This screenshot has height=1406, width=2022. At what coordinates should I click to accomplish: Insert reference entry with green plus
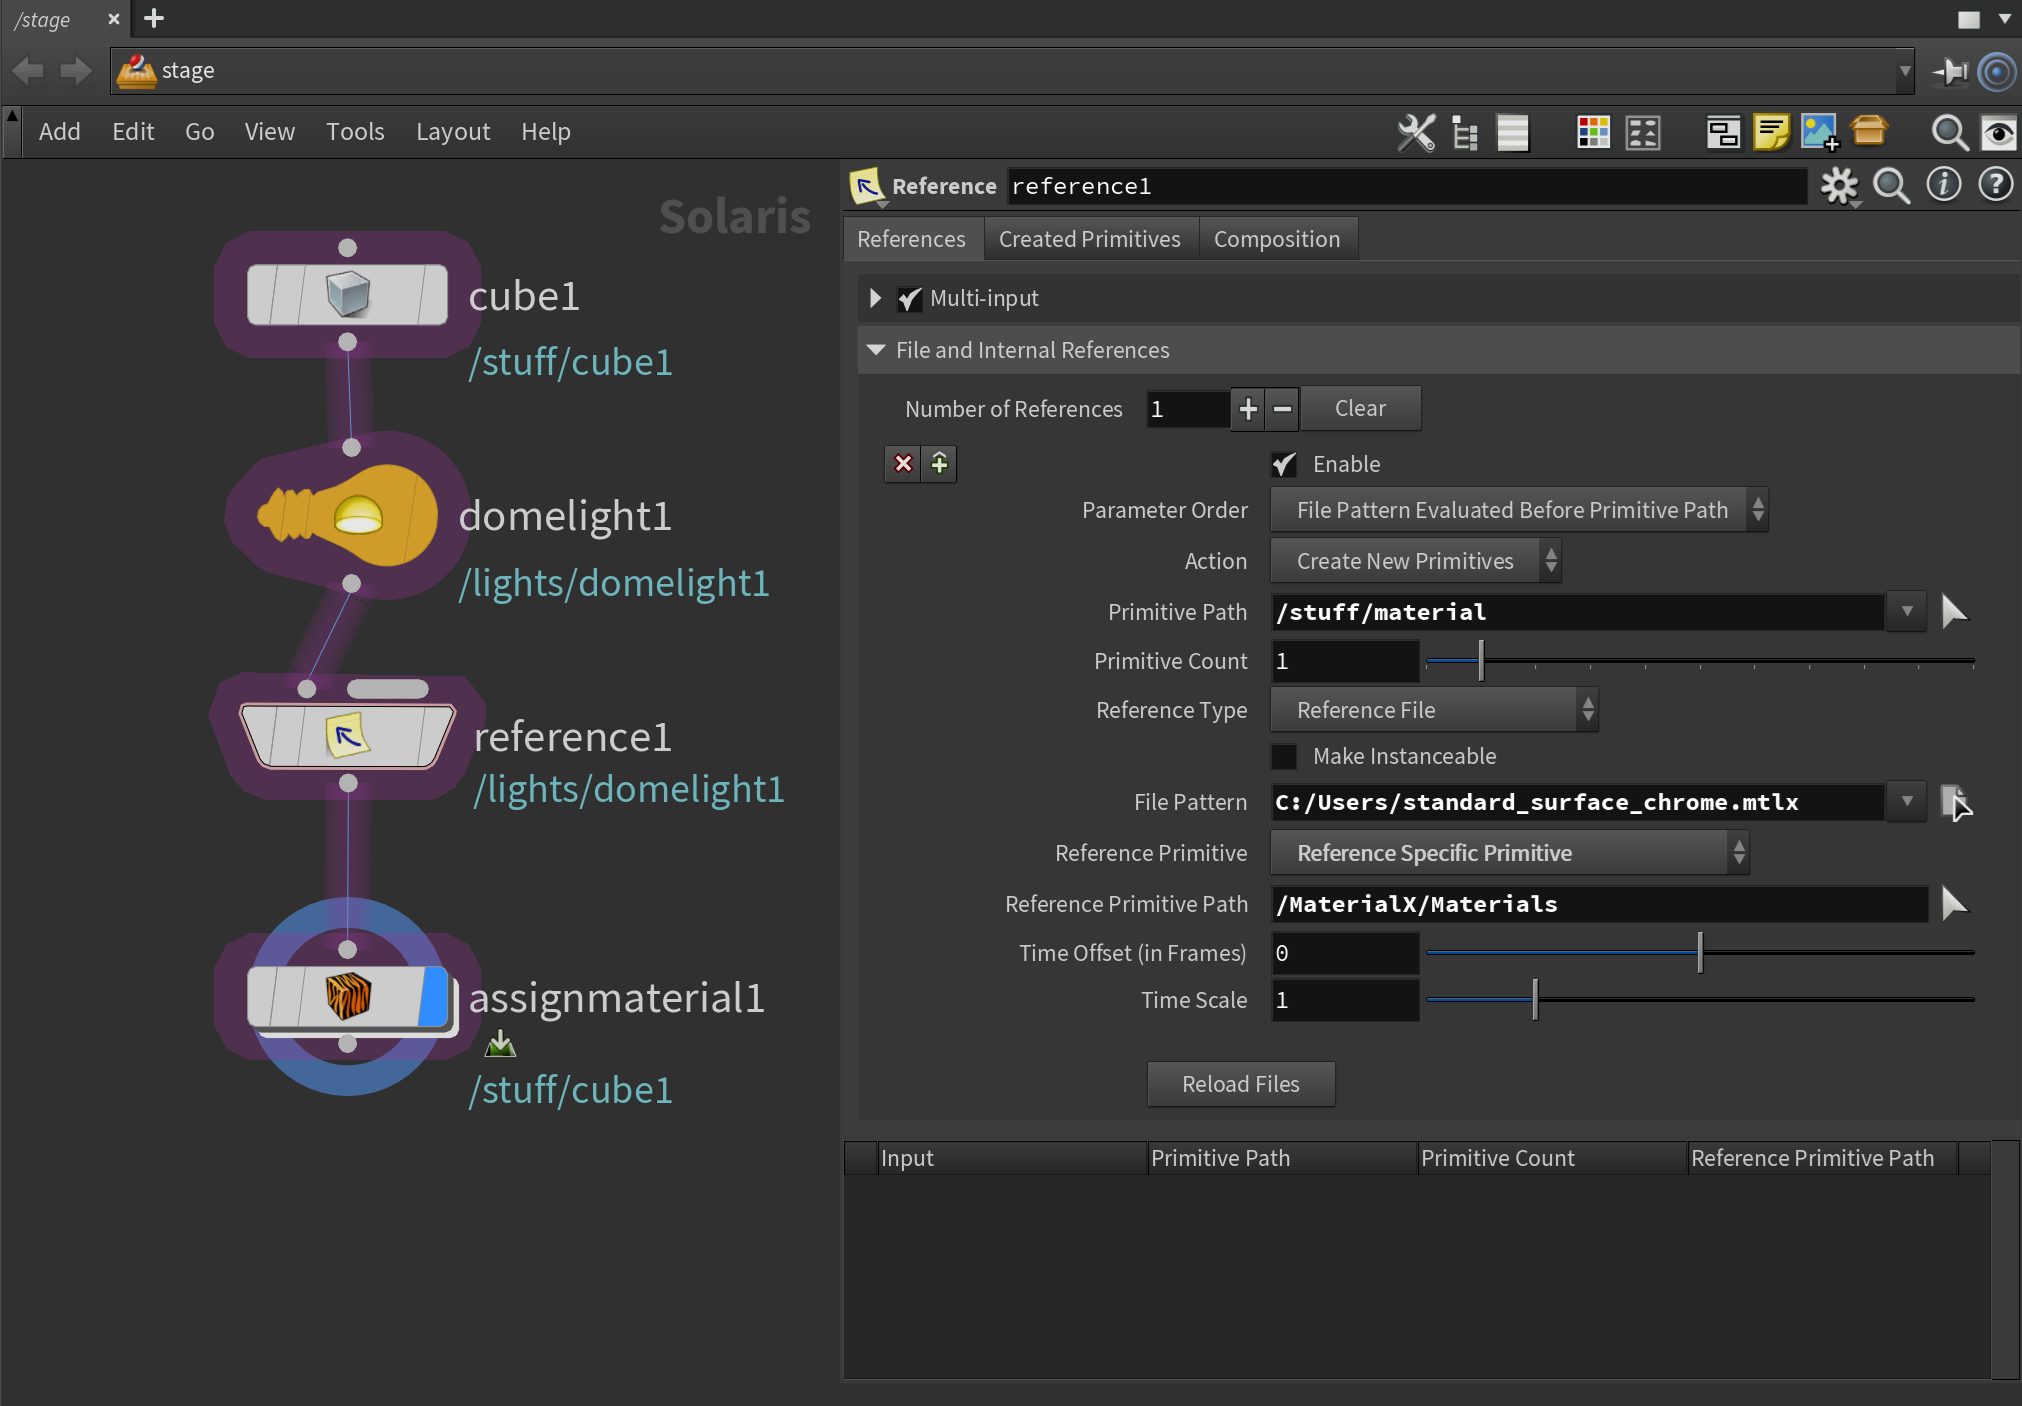(x=939, y=464)
